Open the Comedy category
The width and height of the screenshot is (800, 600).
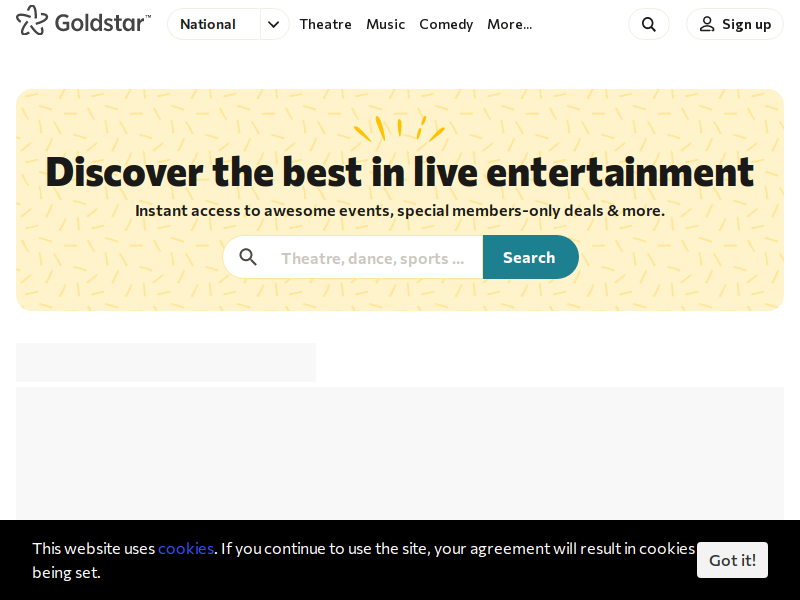click(446, 24)
